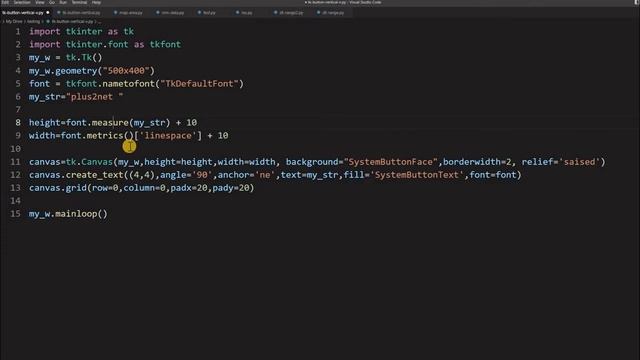
Task: Click the 'linespace' string on line 9
Action: (168, 136)
